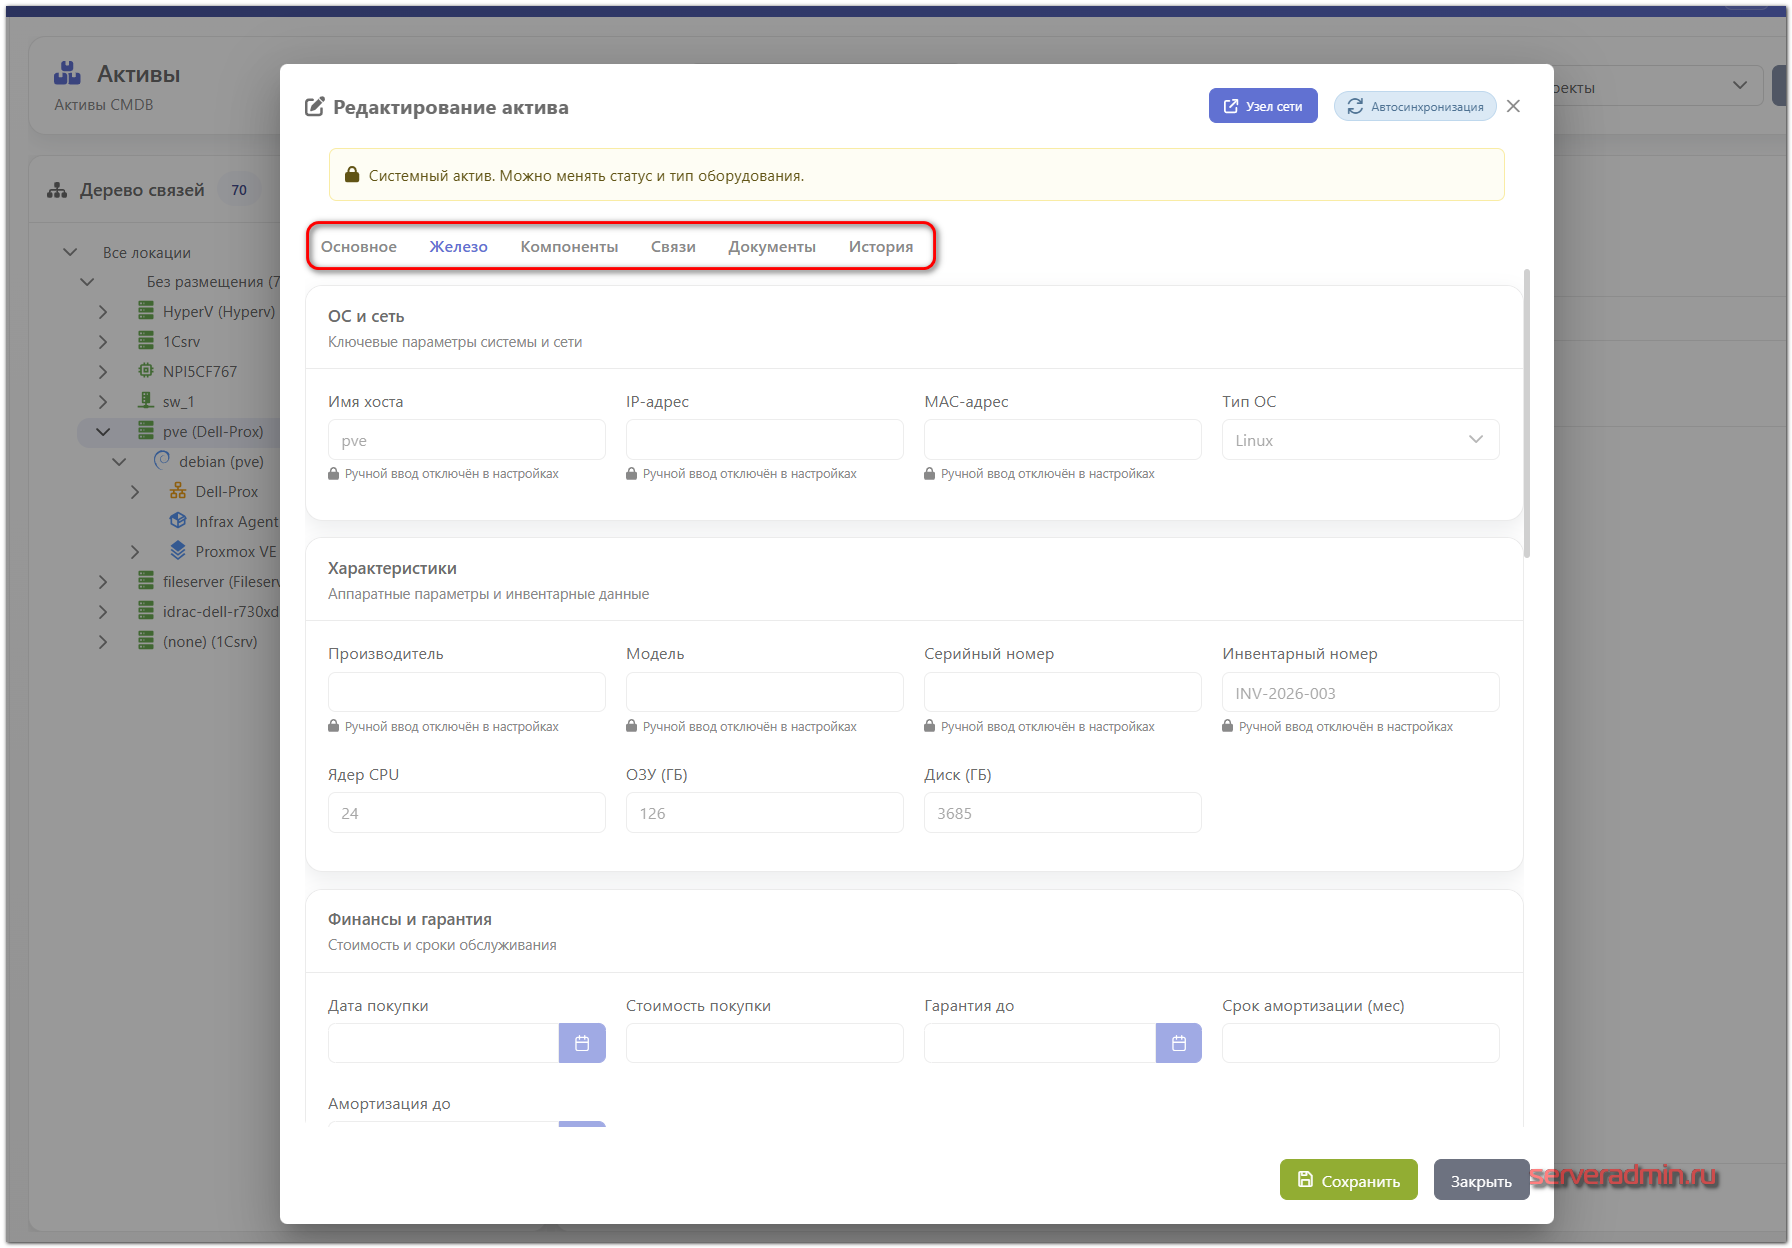Open the Узел сети link button
The width and height of the screenshot is (1792, 1248).
coord(1262,107)
